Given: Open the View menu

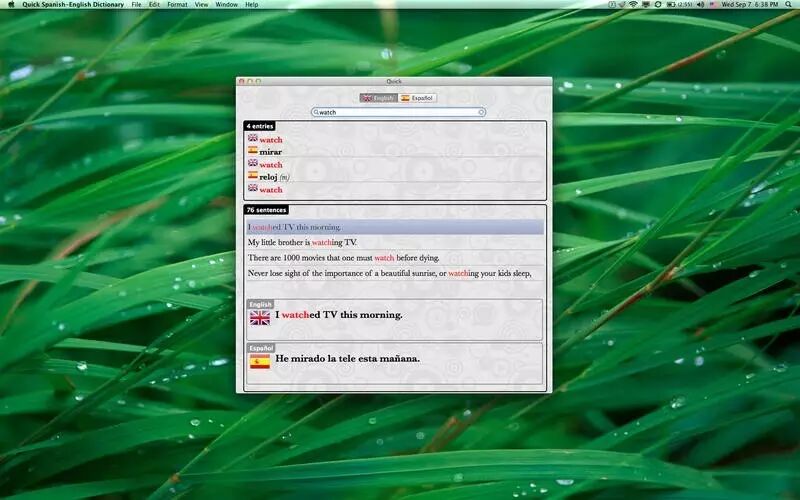Looking at the screenshot, I should pyautogui.click(x=201, y=5).
